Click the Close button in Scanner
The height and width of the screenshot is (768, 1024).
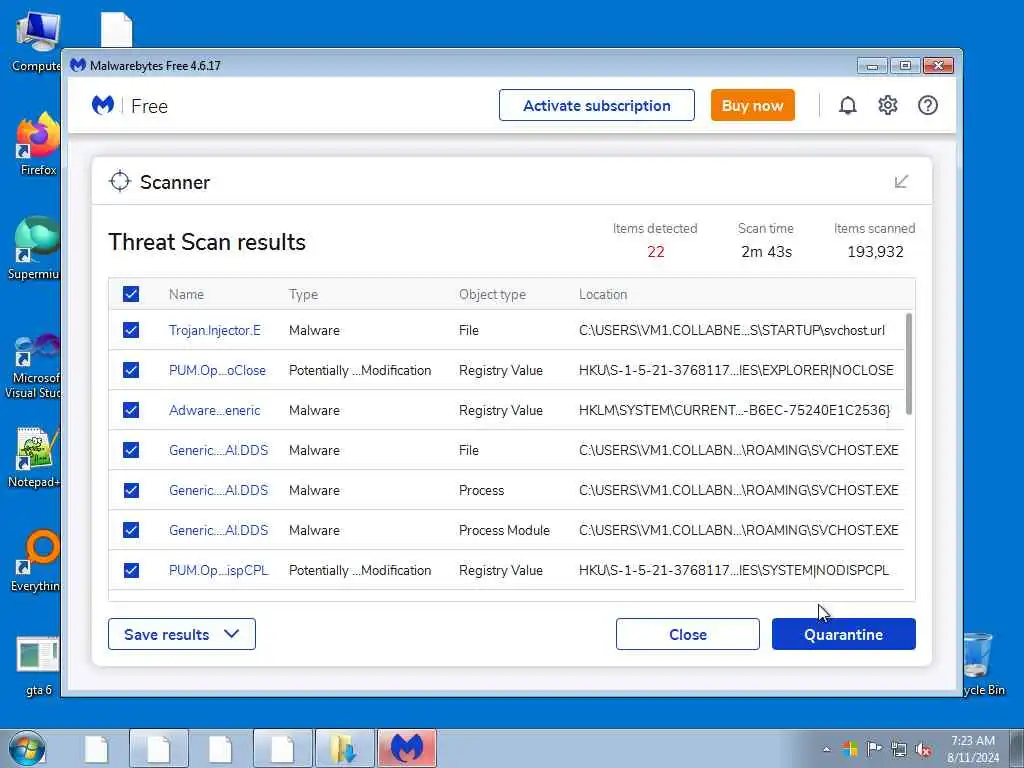688,634
